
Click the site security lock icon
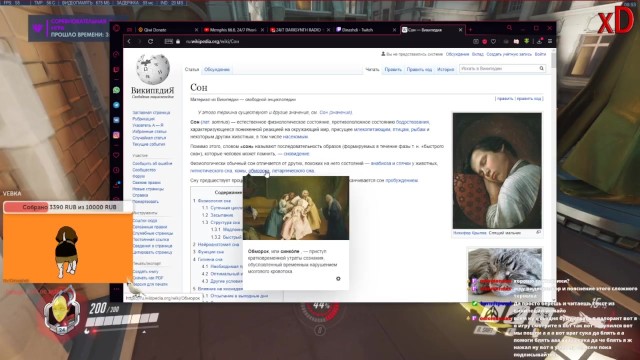pyautogui.click(x=178, y=42)
